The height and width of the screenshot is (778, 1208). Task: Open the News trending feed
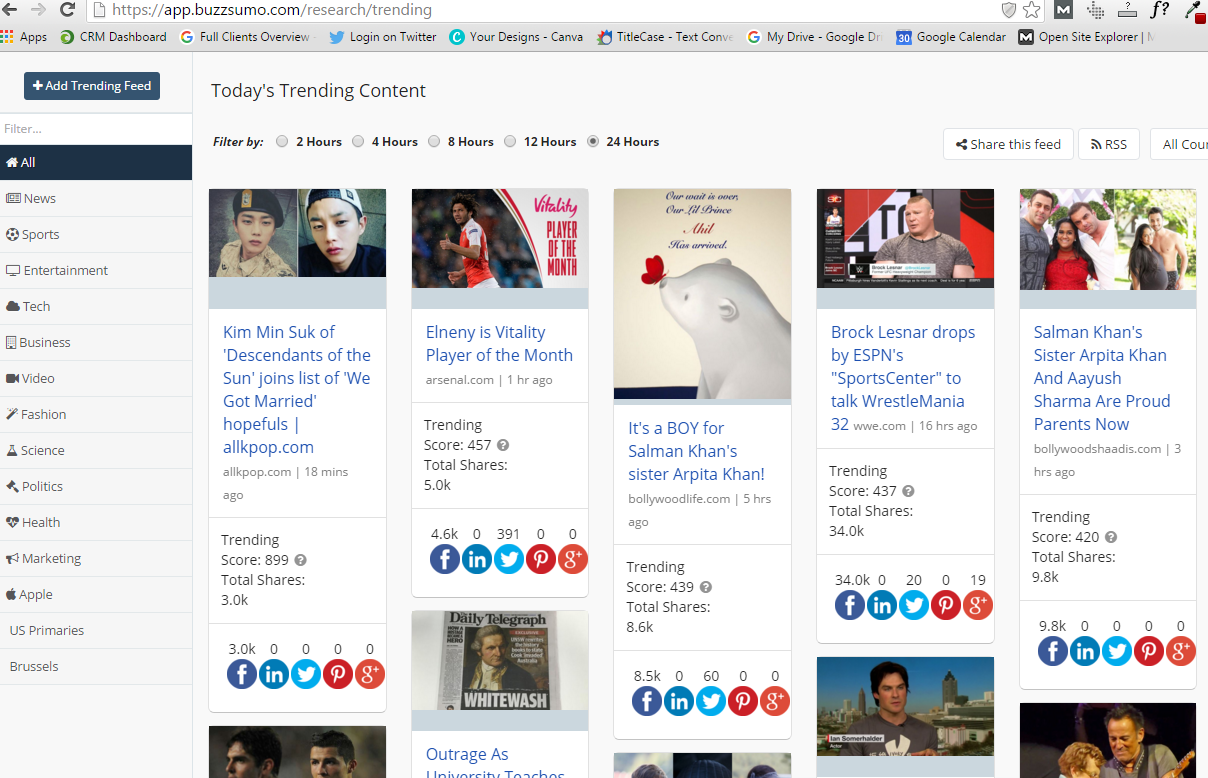click(x=96, y=198)
